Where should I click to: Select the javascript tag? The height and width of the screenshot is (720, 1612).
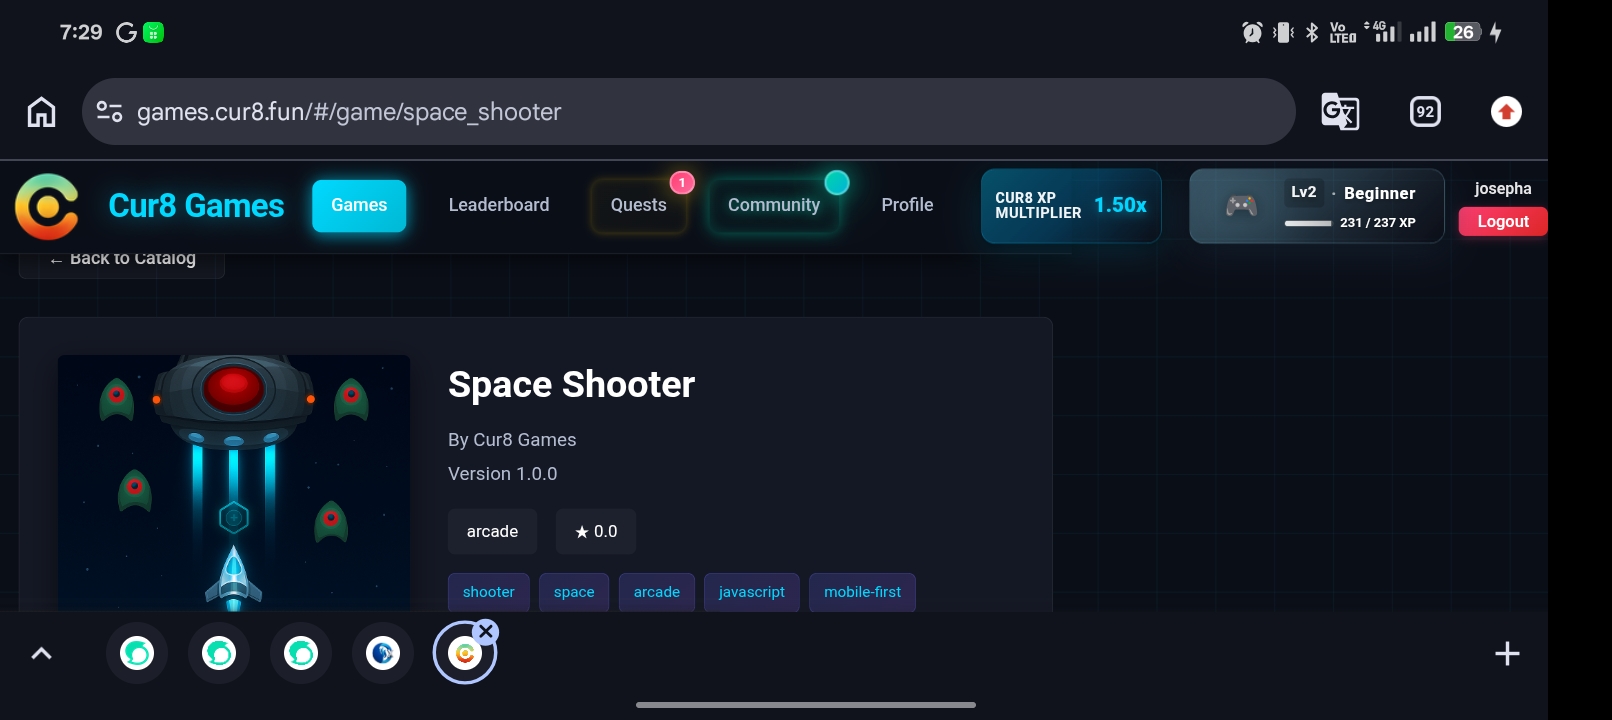(x=752, y=592)
